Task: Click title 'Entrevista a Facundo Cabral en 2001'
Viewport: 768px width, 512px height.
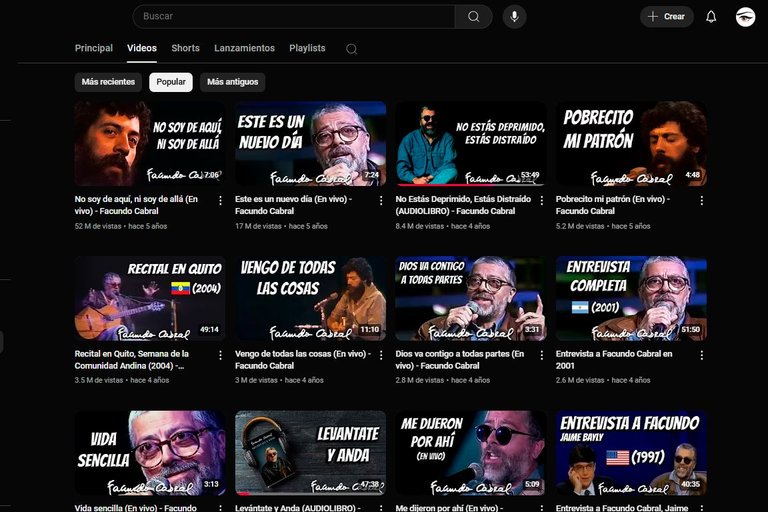Action: tap(614, 360)
